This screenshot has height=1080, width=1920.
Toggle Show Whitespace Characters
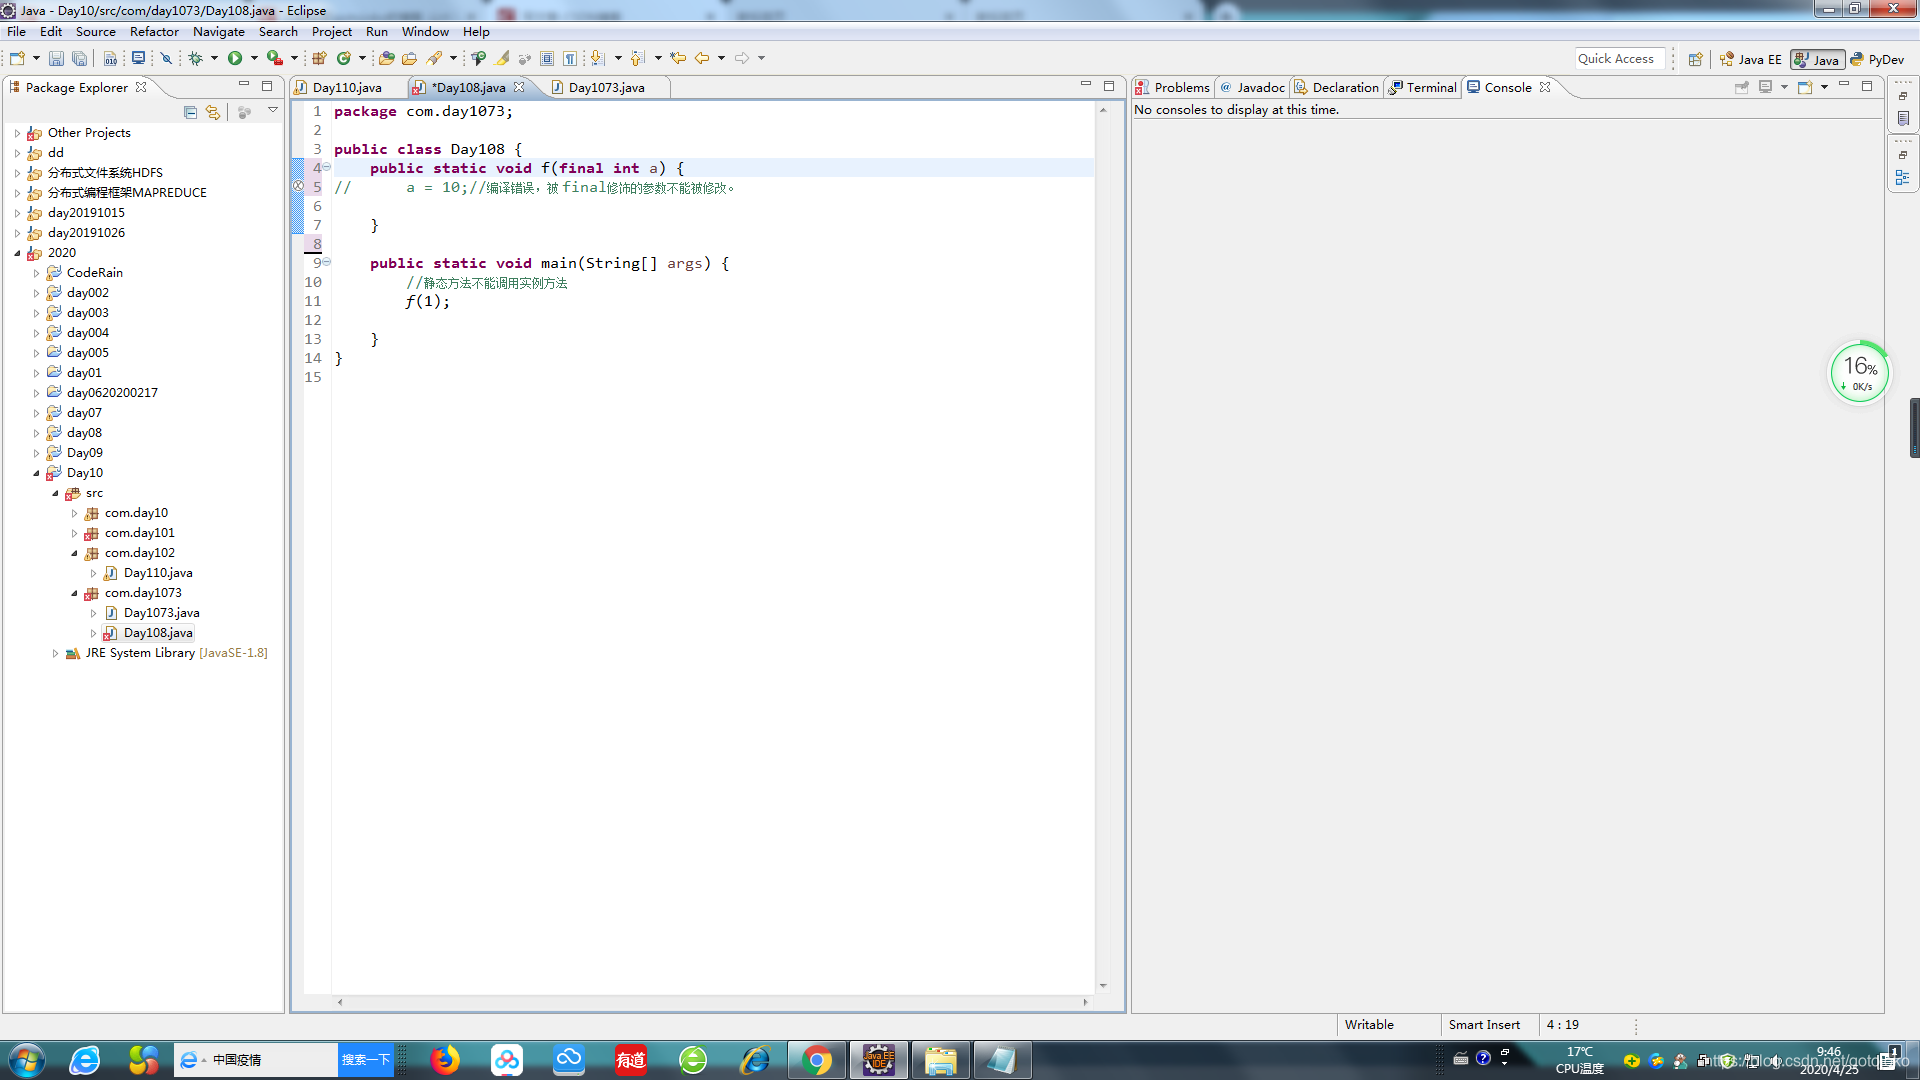click(569, 58)
